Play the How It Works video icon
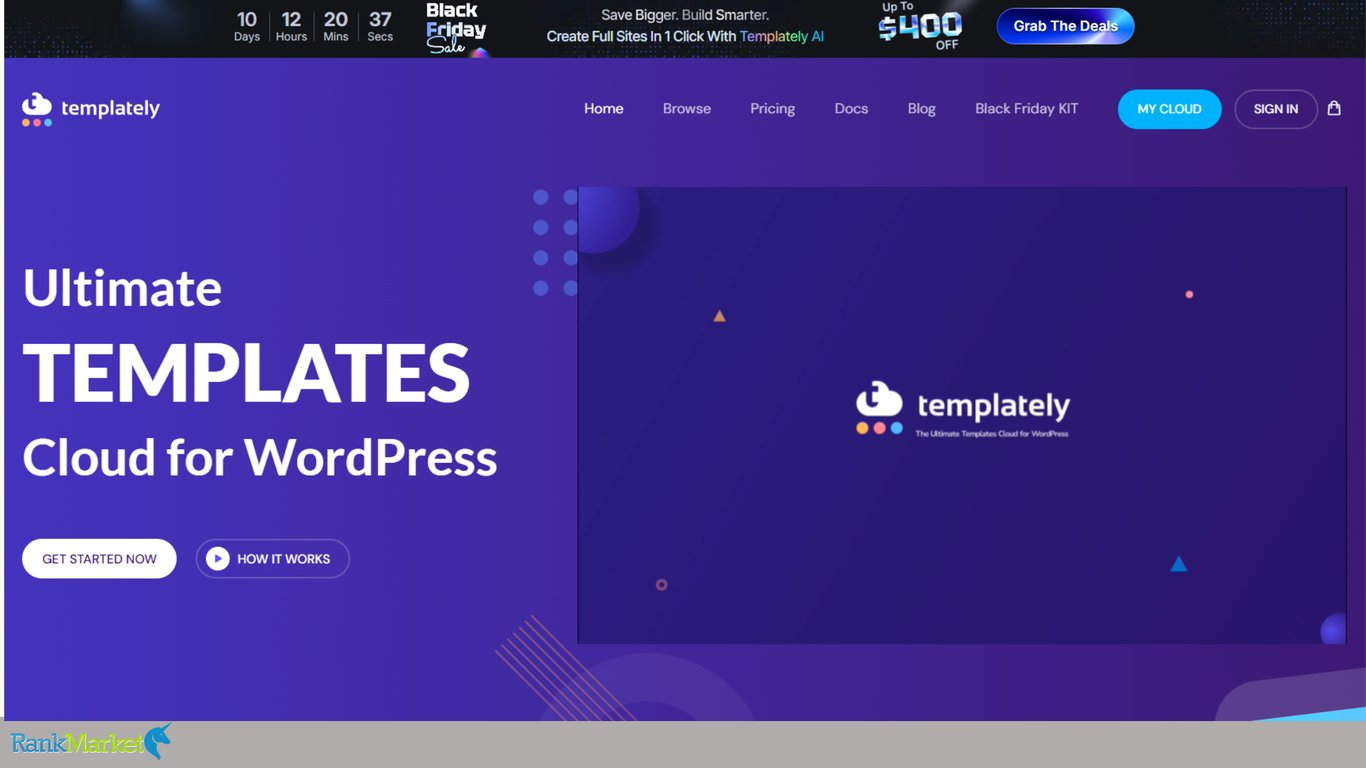 tap(218, 559)
